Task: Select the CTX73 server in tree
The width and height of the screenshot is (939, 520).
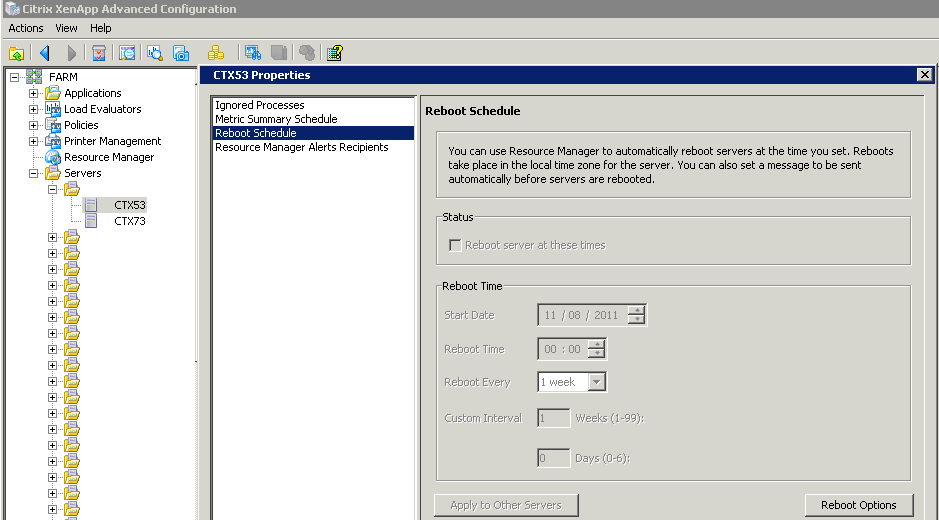Action: pos(129,221)
